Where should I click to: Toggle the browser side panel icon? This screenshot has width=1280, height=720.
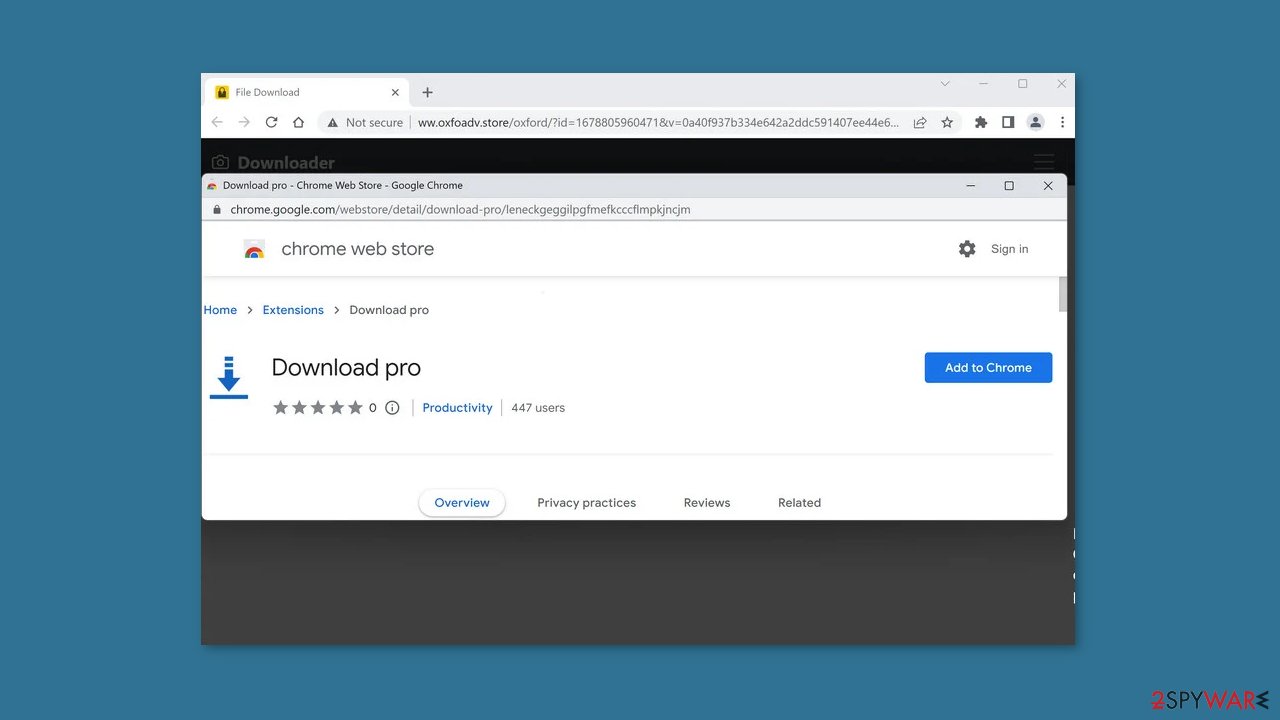[1008, 122]
